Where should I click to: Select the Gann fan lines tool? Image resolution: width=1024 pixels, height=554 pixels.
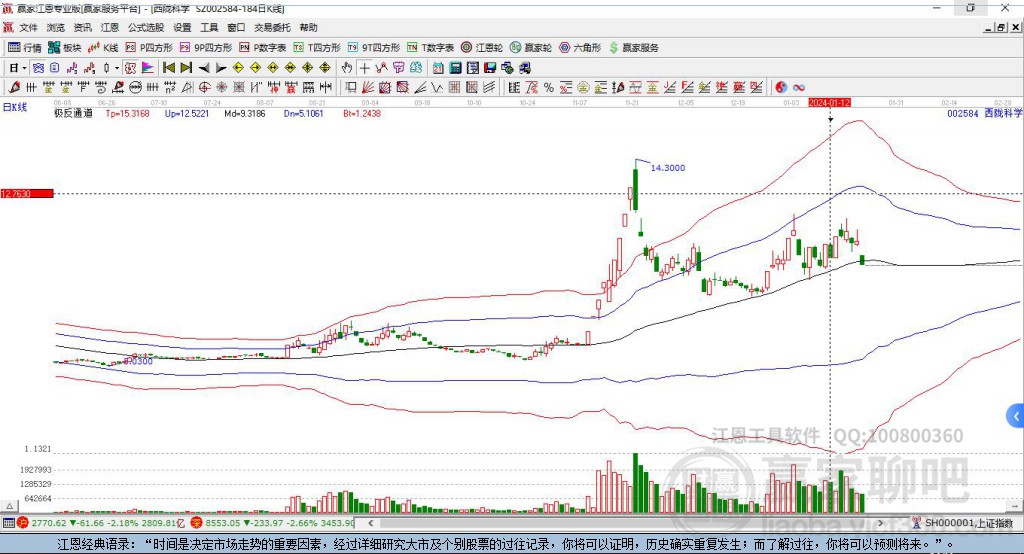(367, 87)
